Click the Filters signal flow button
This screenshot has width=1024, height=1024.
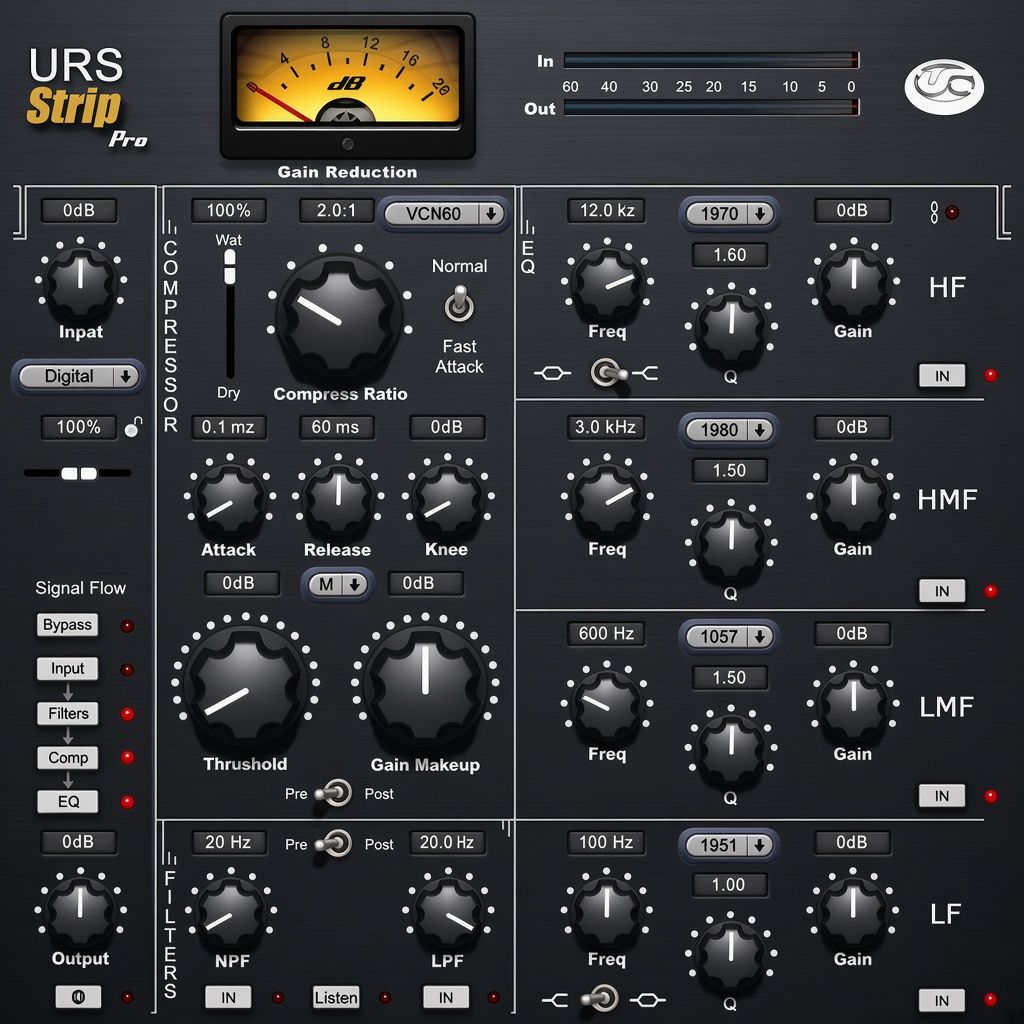[67, 713]
